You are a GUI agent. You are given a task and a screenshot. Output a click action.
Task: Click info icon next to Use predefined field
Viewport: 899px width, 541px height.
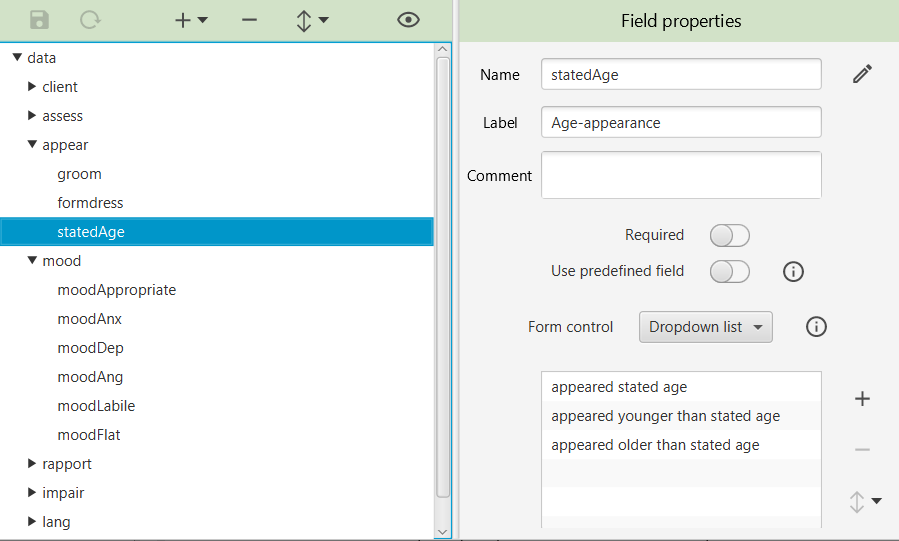click(794, 271)
